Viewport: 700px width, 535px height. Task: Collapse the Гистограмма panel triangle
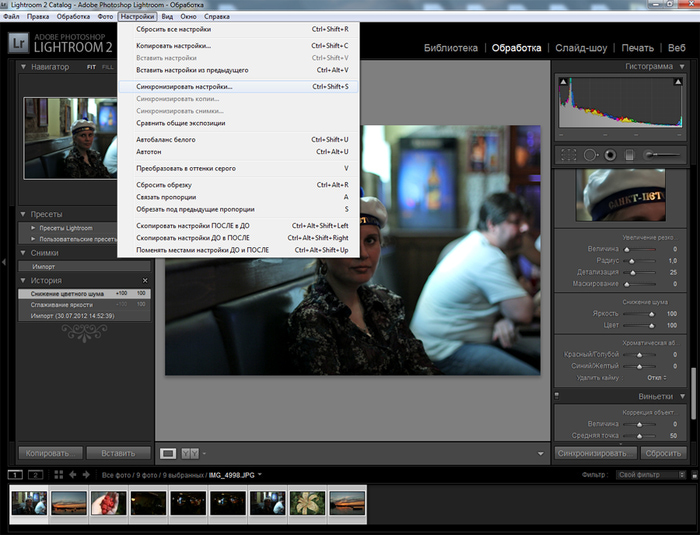pos(682,66)
